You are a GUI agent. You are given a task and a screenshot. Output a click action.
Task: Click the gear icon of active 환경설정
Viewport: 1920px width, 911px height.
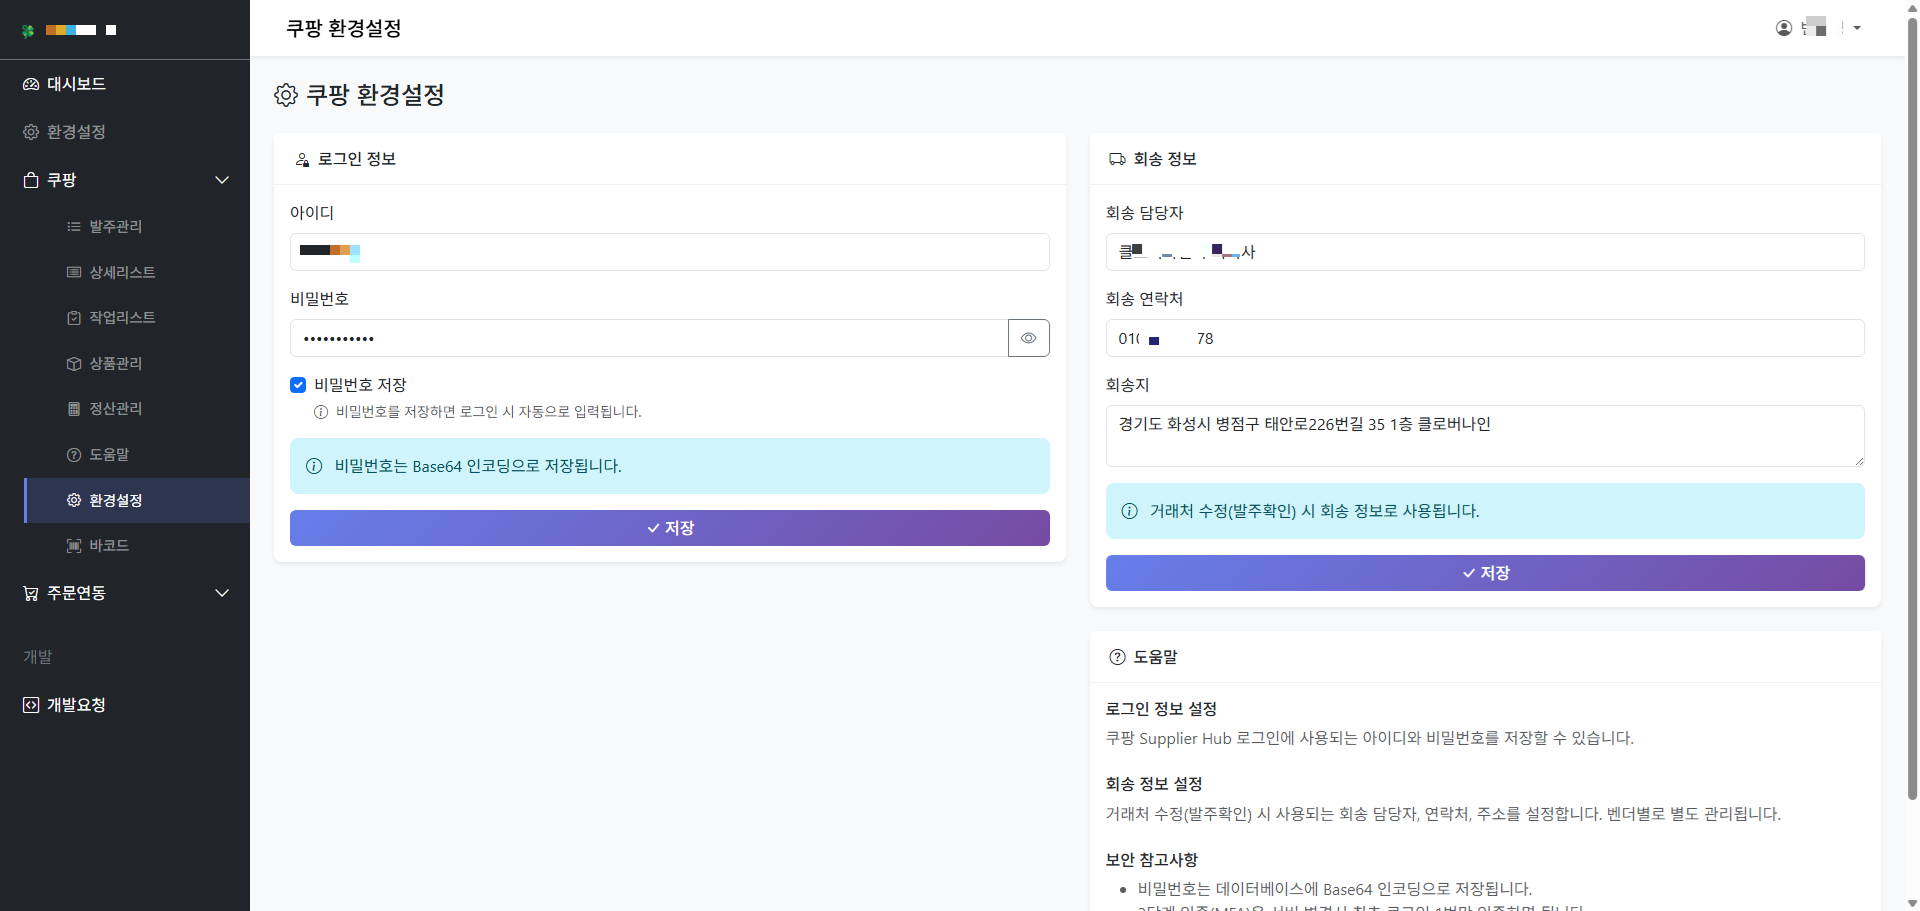click(x=74, y=500)
